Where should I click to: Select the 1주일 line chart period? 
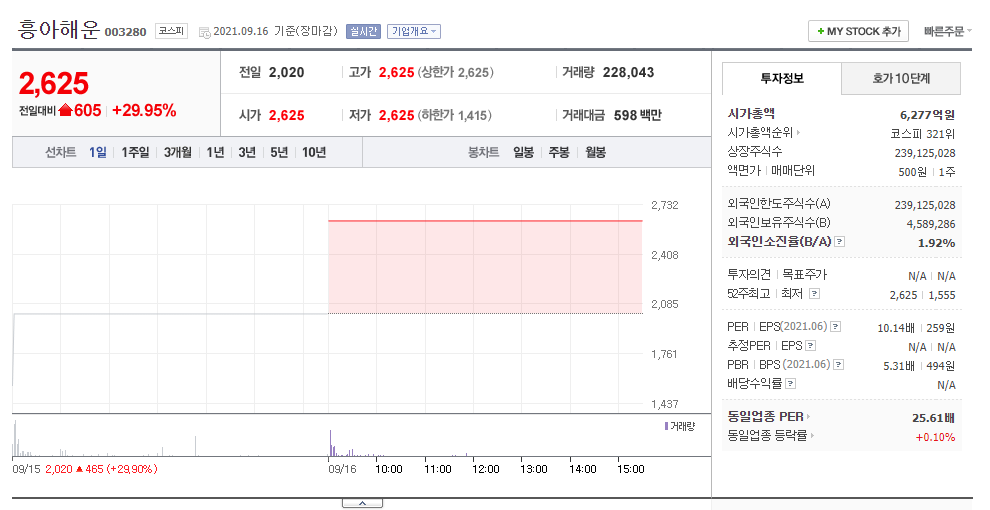135,152
